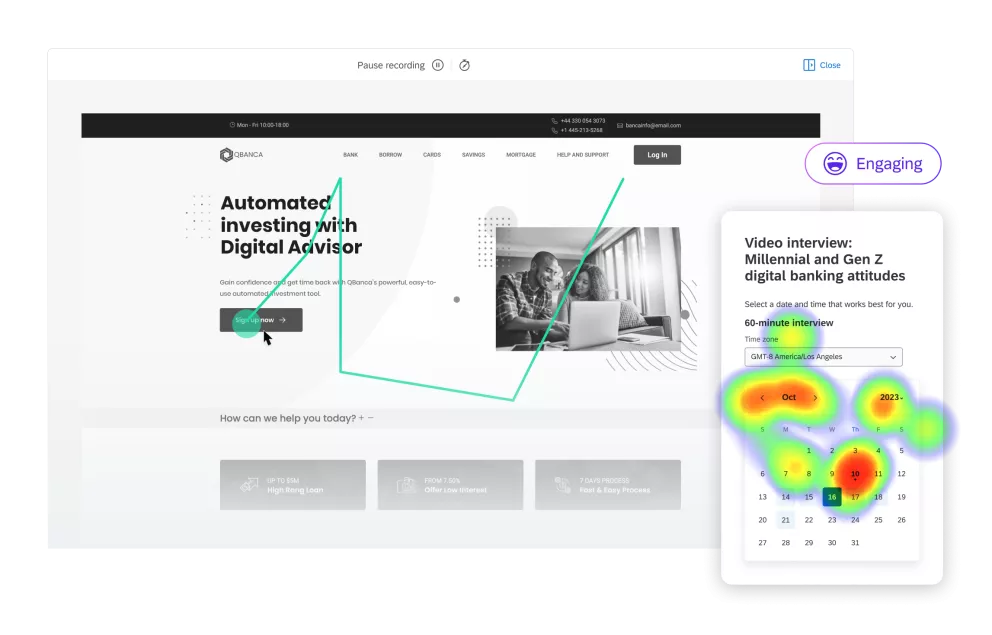Click the Offer Low Interest card

click(x=450, y=485)
